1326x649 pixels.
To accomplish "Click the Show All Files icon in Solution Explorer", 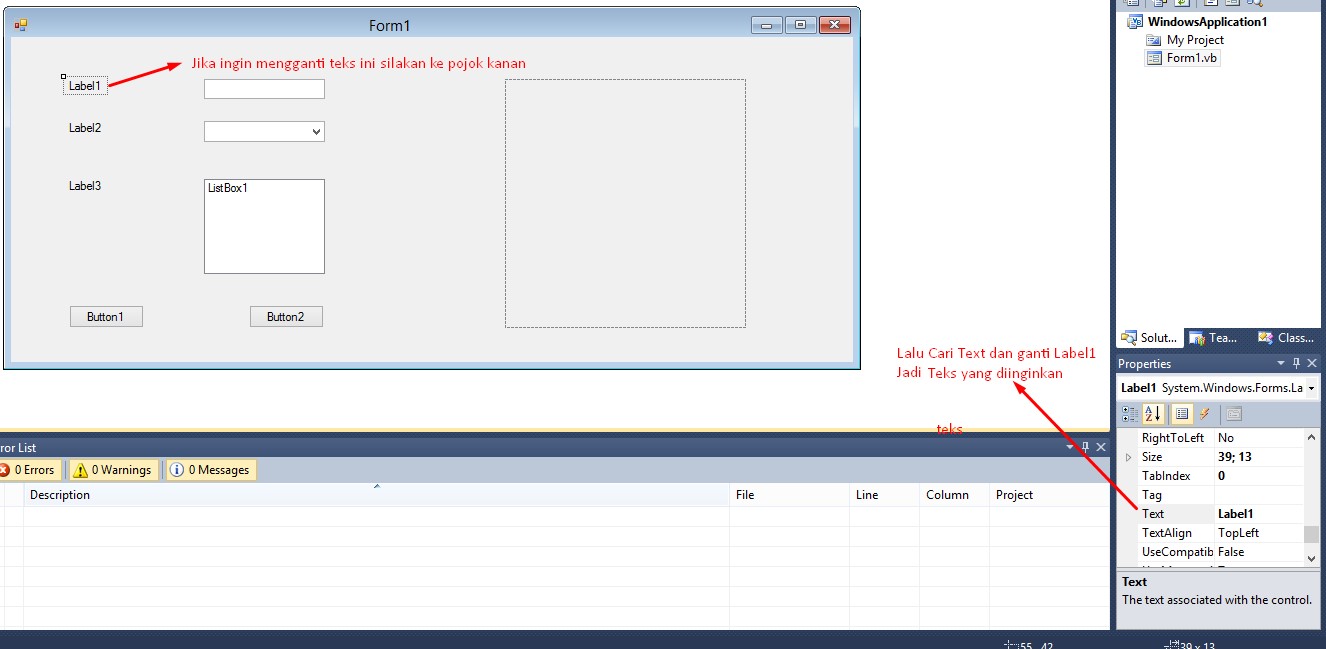I will pos(1158,4).
